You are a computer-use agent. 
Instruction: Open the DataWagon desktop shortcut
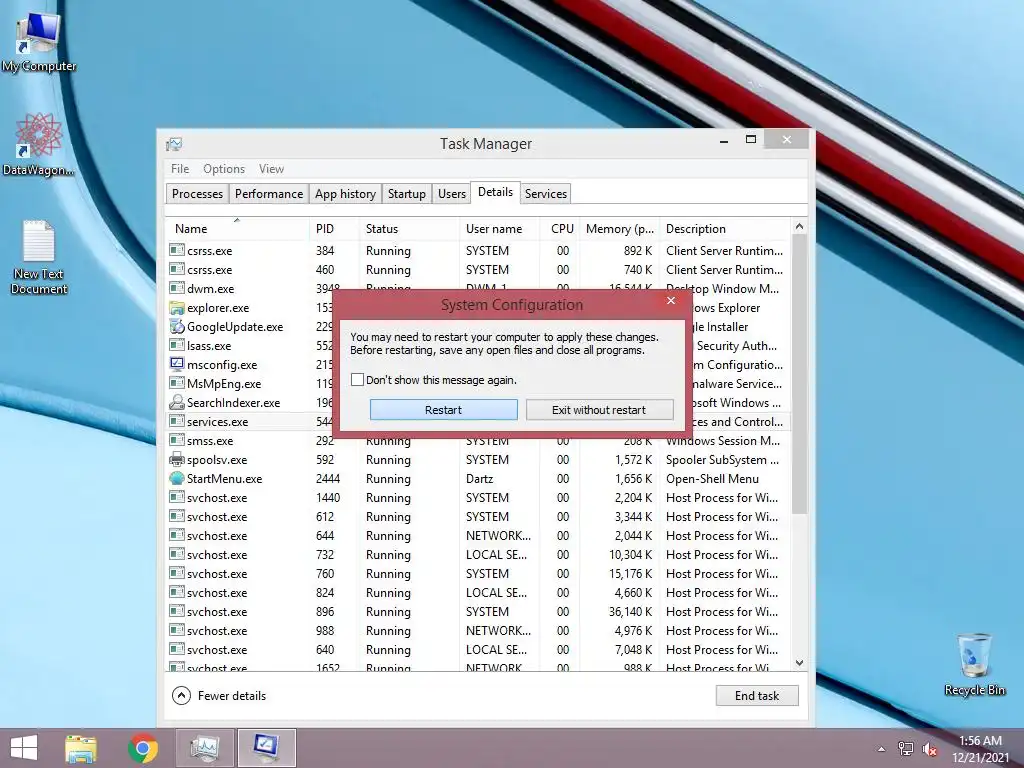coord(38,144)
